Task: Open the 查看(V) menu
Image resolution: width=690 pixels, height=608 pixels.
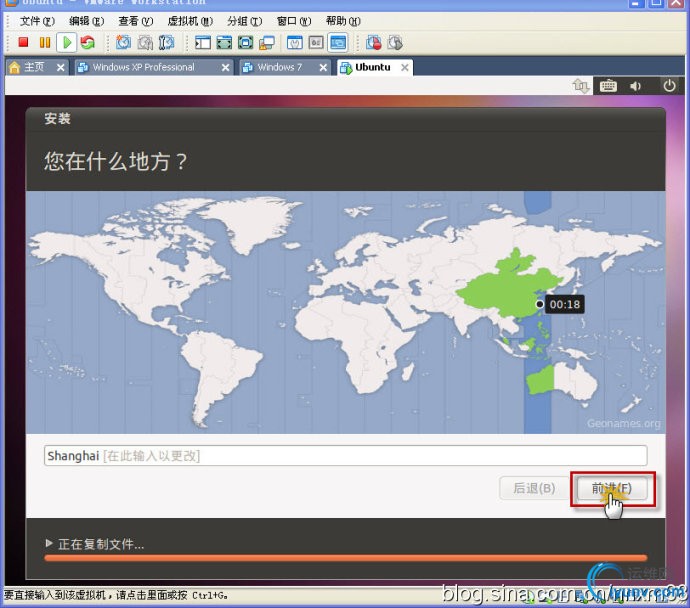Action: [136, 21]
